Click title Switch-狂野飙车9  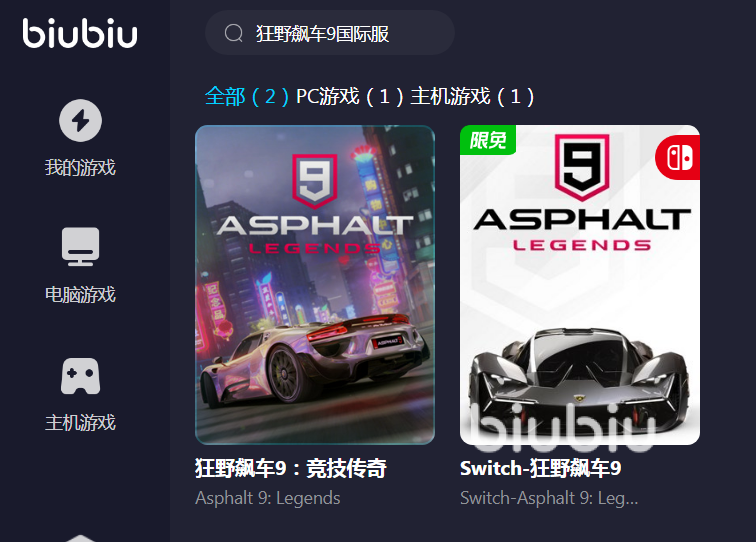pos(540,468)
